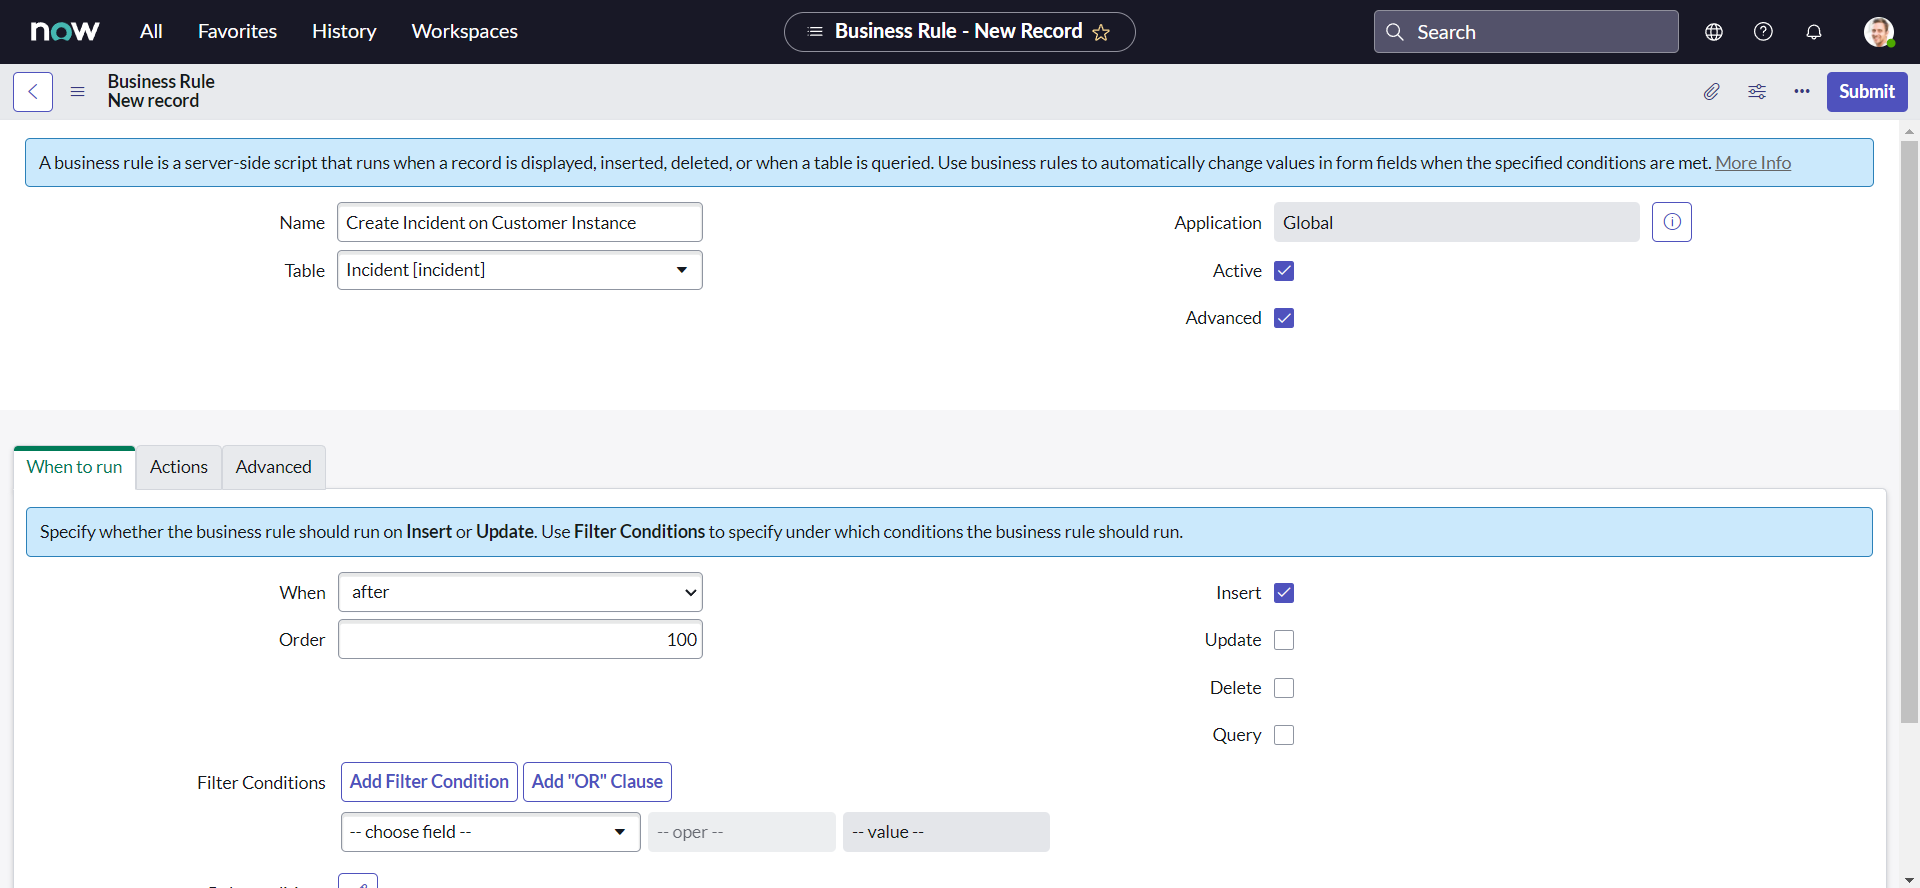
Task: Add page to favorites with star icon
Action: 1101,32
